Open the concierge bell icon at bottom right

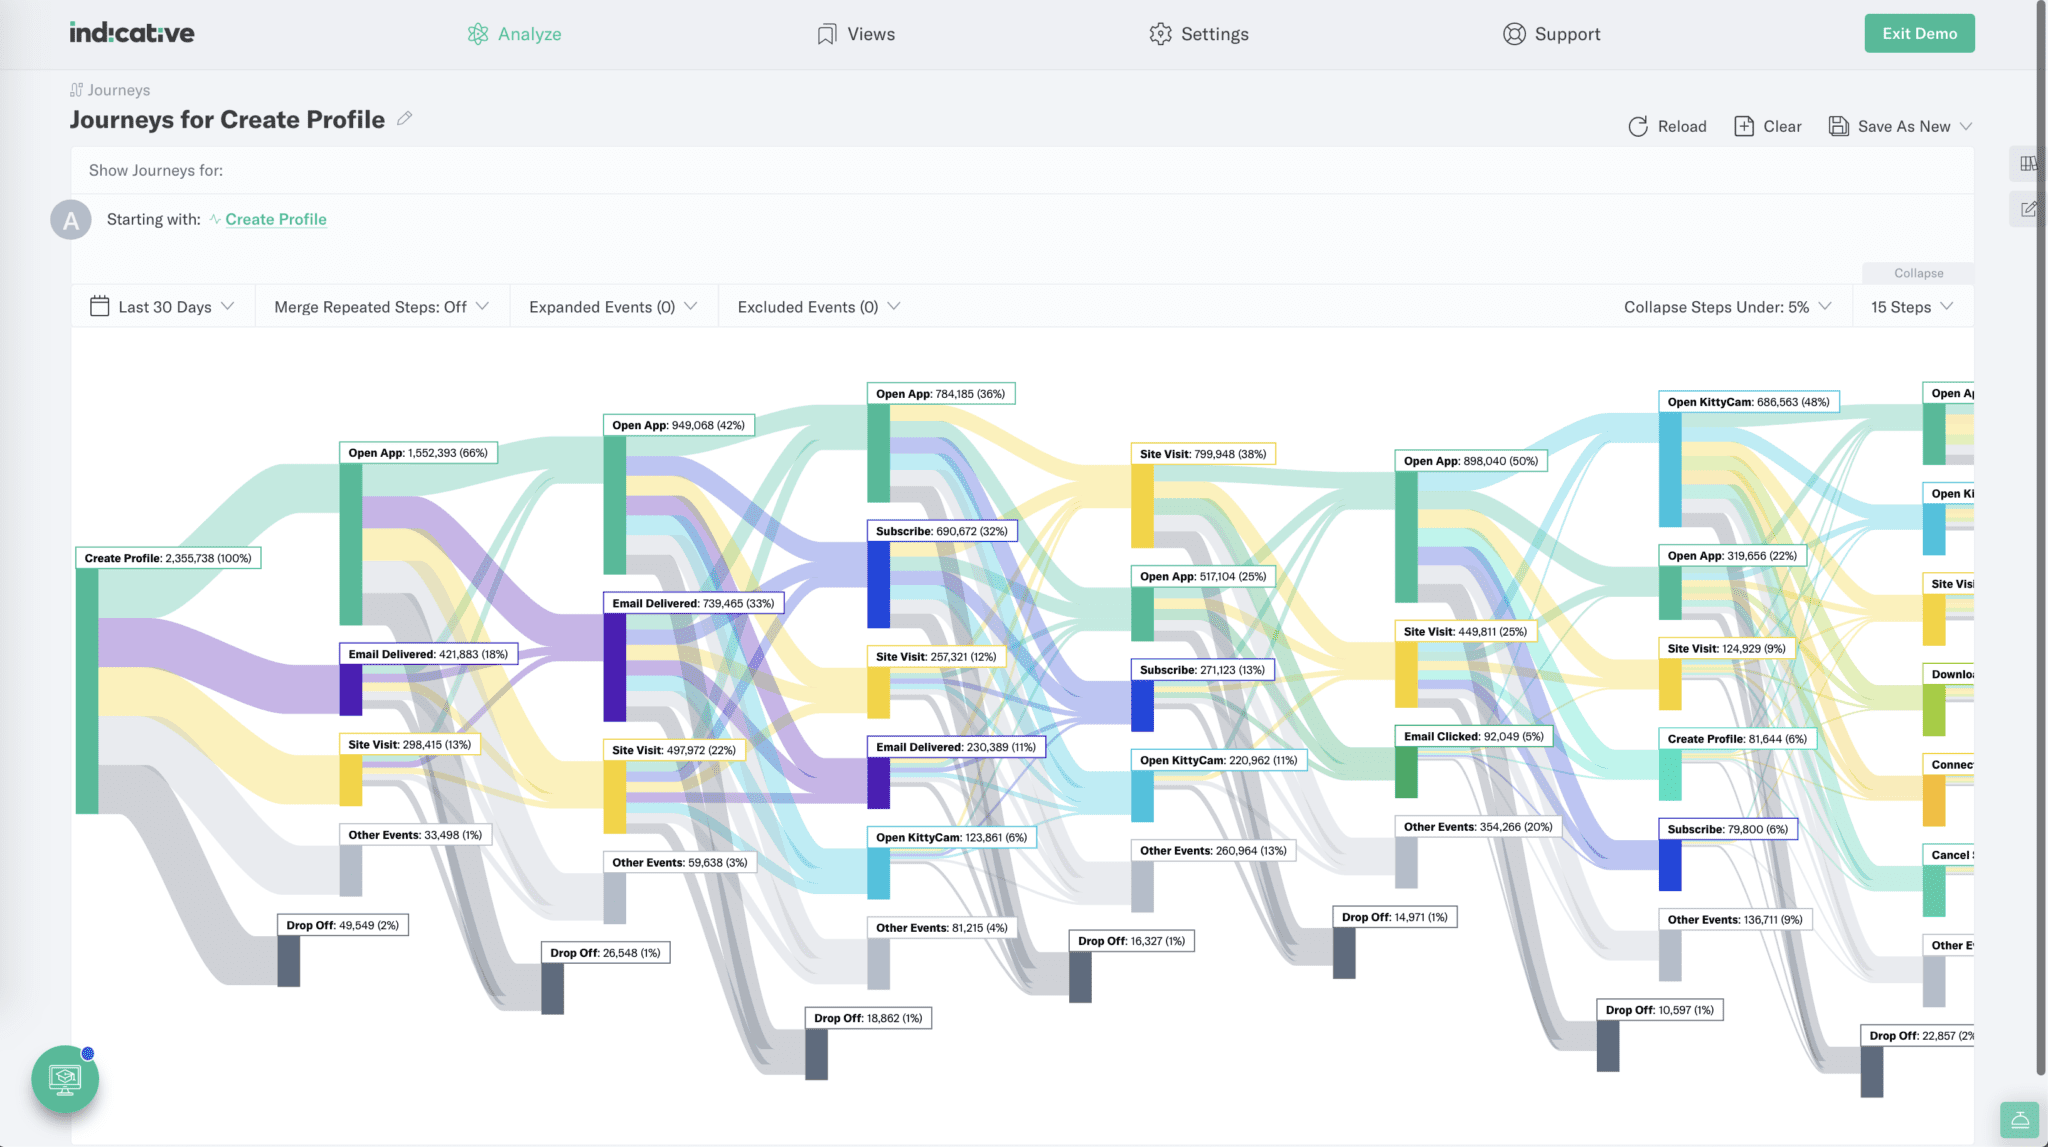pyautogui.click(x=2019, y=1120)
